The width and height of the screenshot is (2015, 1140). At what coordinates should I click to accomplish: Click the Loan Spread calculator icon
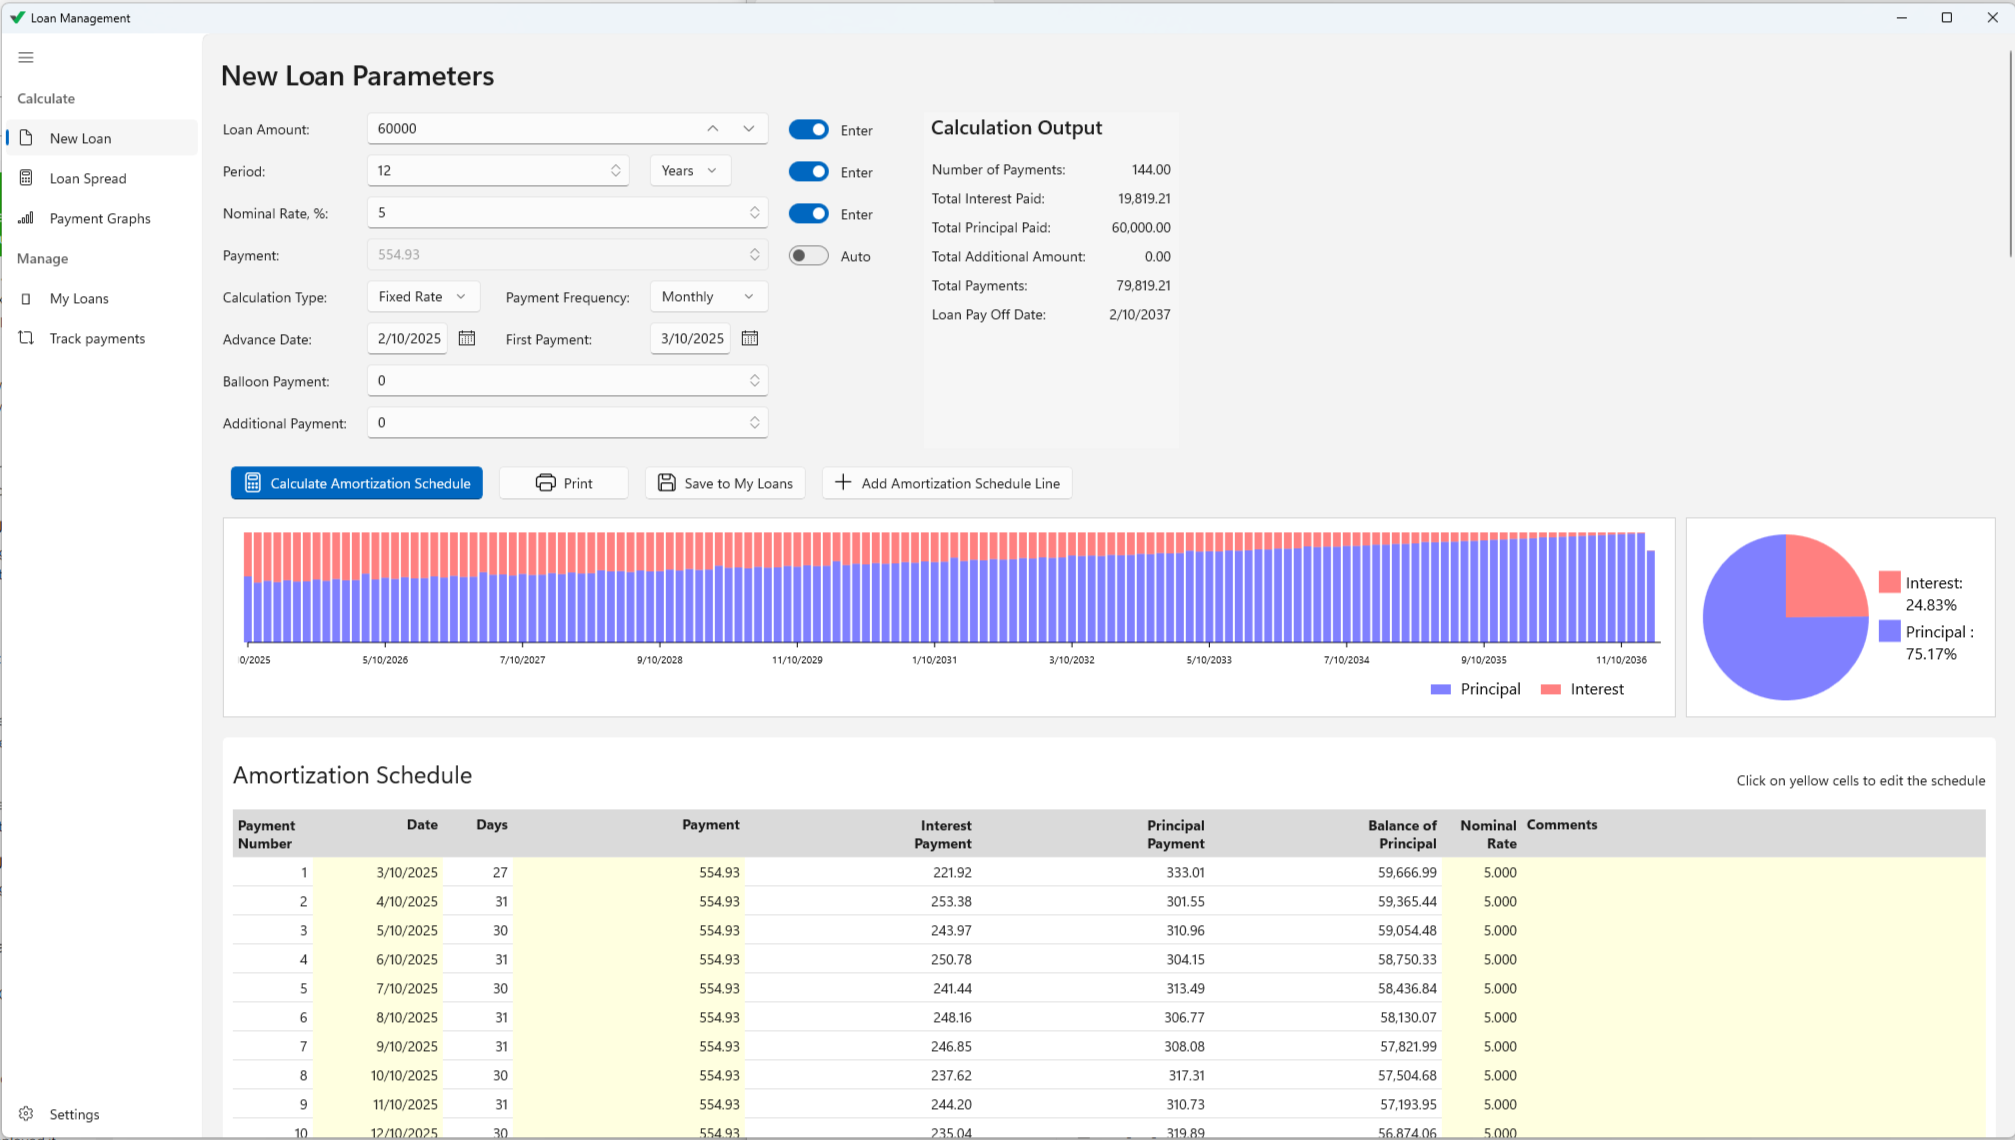(26, 178)
